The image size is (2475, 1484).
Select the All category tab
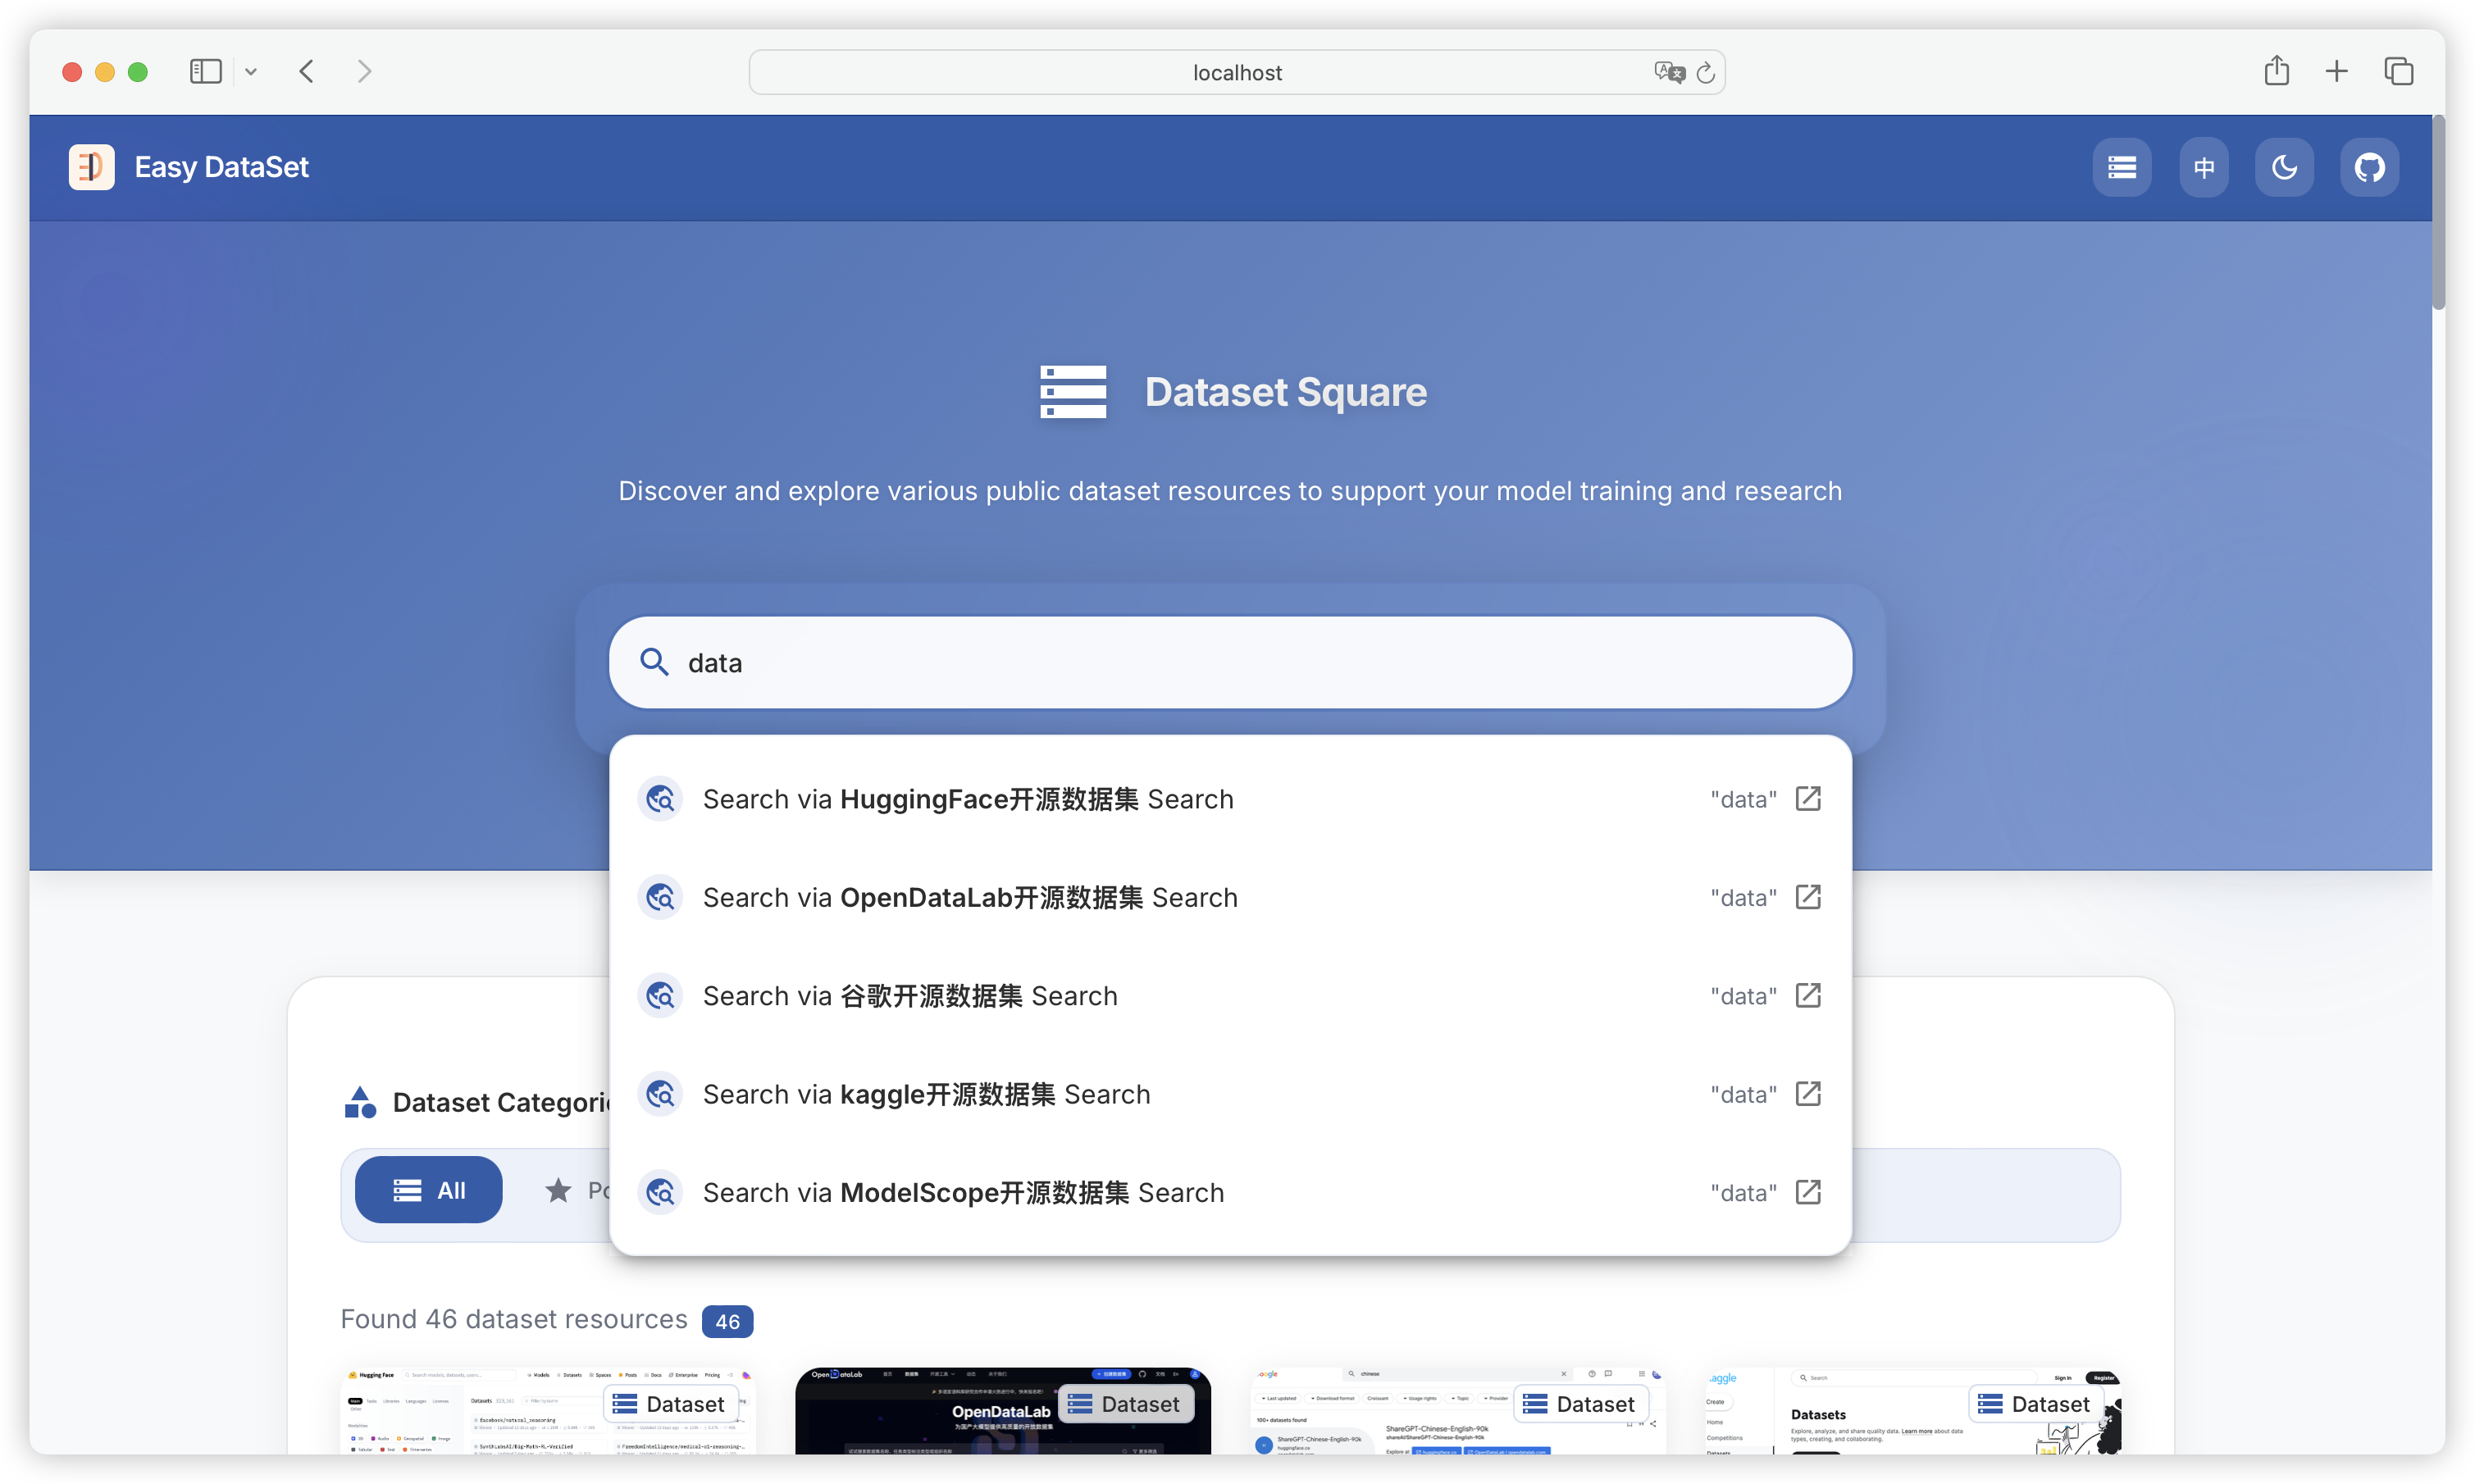point(428,1190)
